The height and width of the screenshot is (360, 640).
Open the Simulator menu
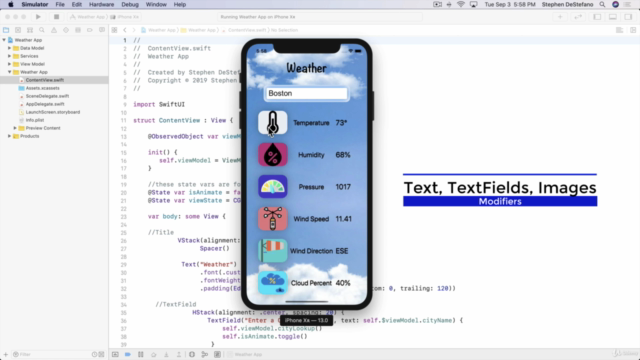pyautogui.click(x=35, y=4)
